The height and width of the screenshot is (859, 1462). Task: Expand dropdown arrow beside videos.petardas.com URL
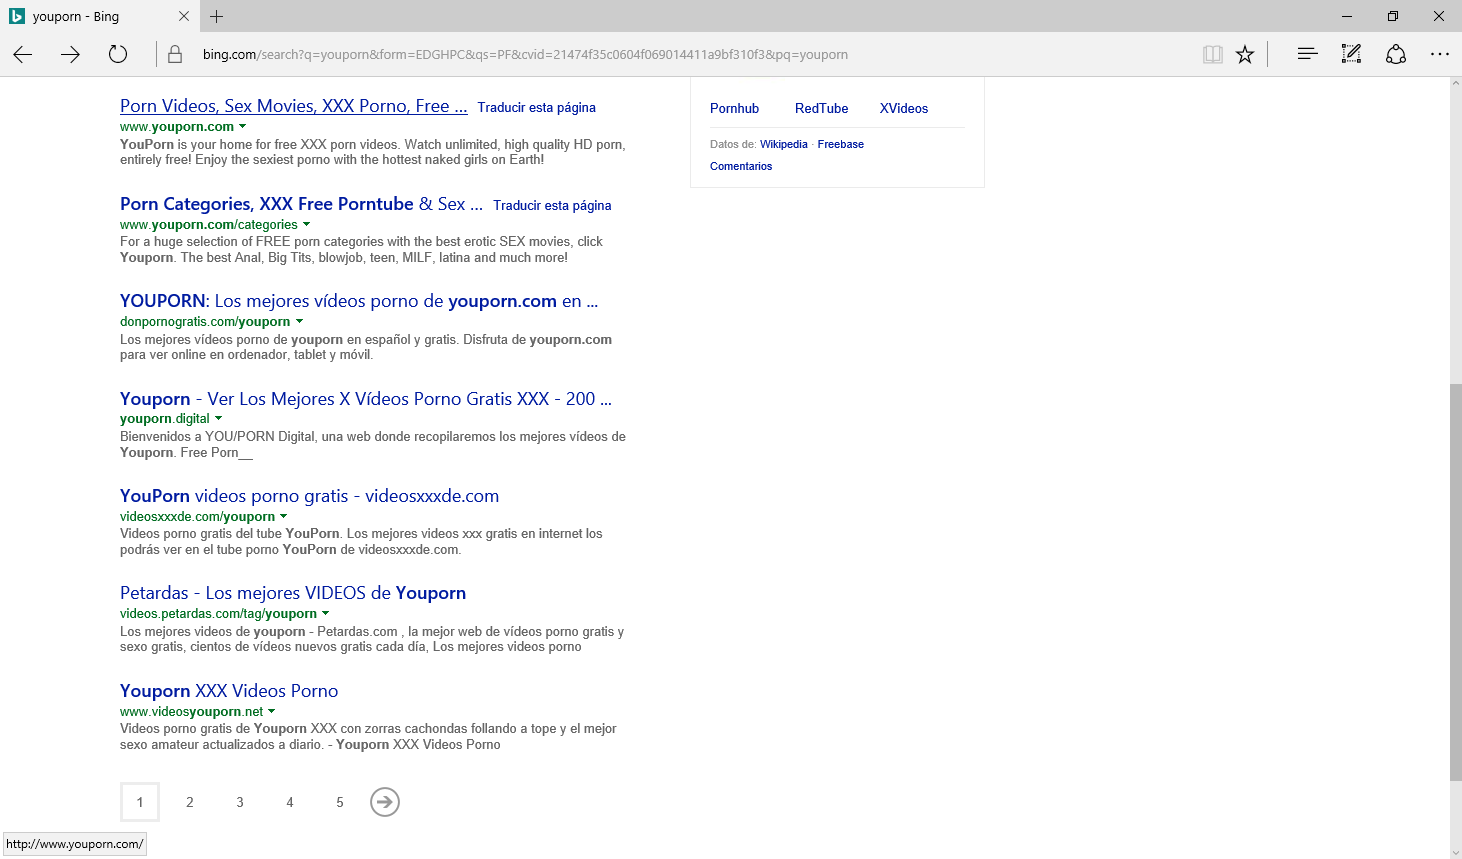325,614
